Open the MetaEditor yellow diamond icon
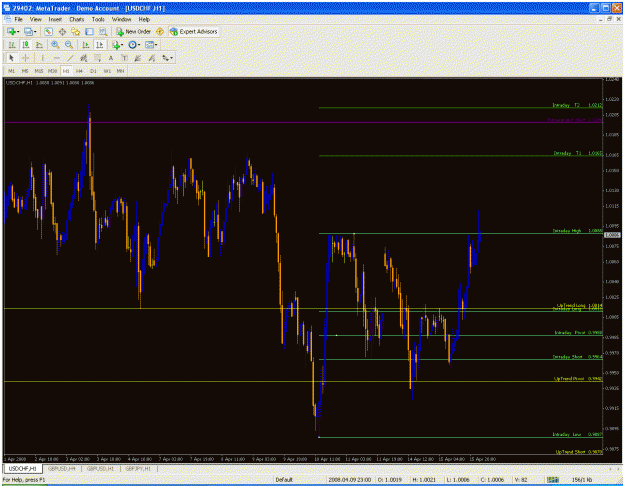Viewport: 625px width, 486px height. click(x=160, y=31)
